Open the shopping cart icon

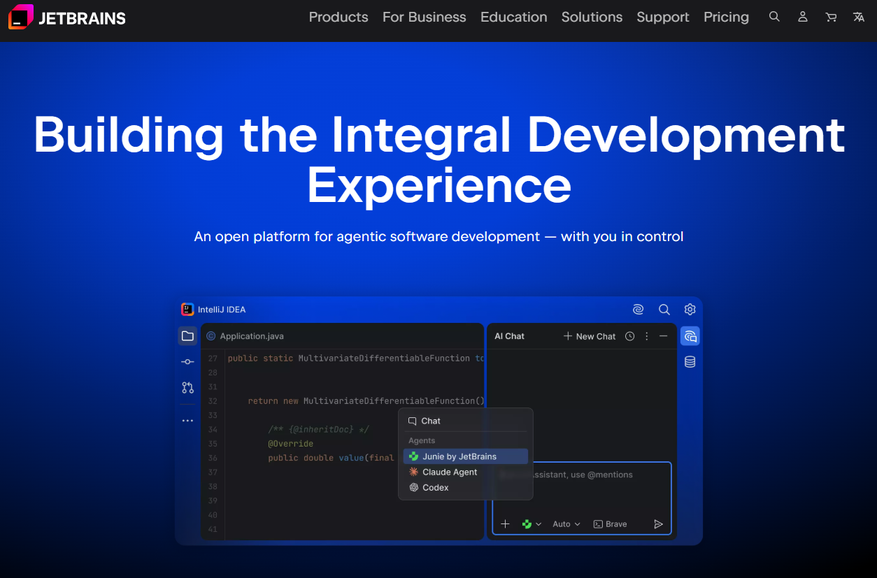[x=831, y=17]
